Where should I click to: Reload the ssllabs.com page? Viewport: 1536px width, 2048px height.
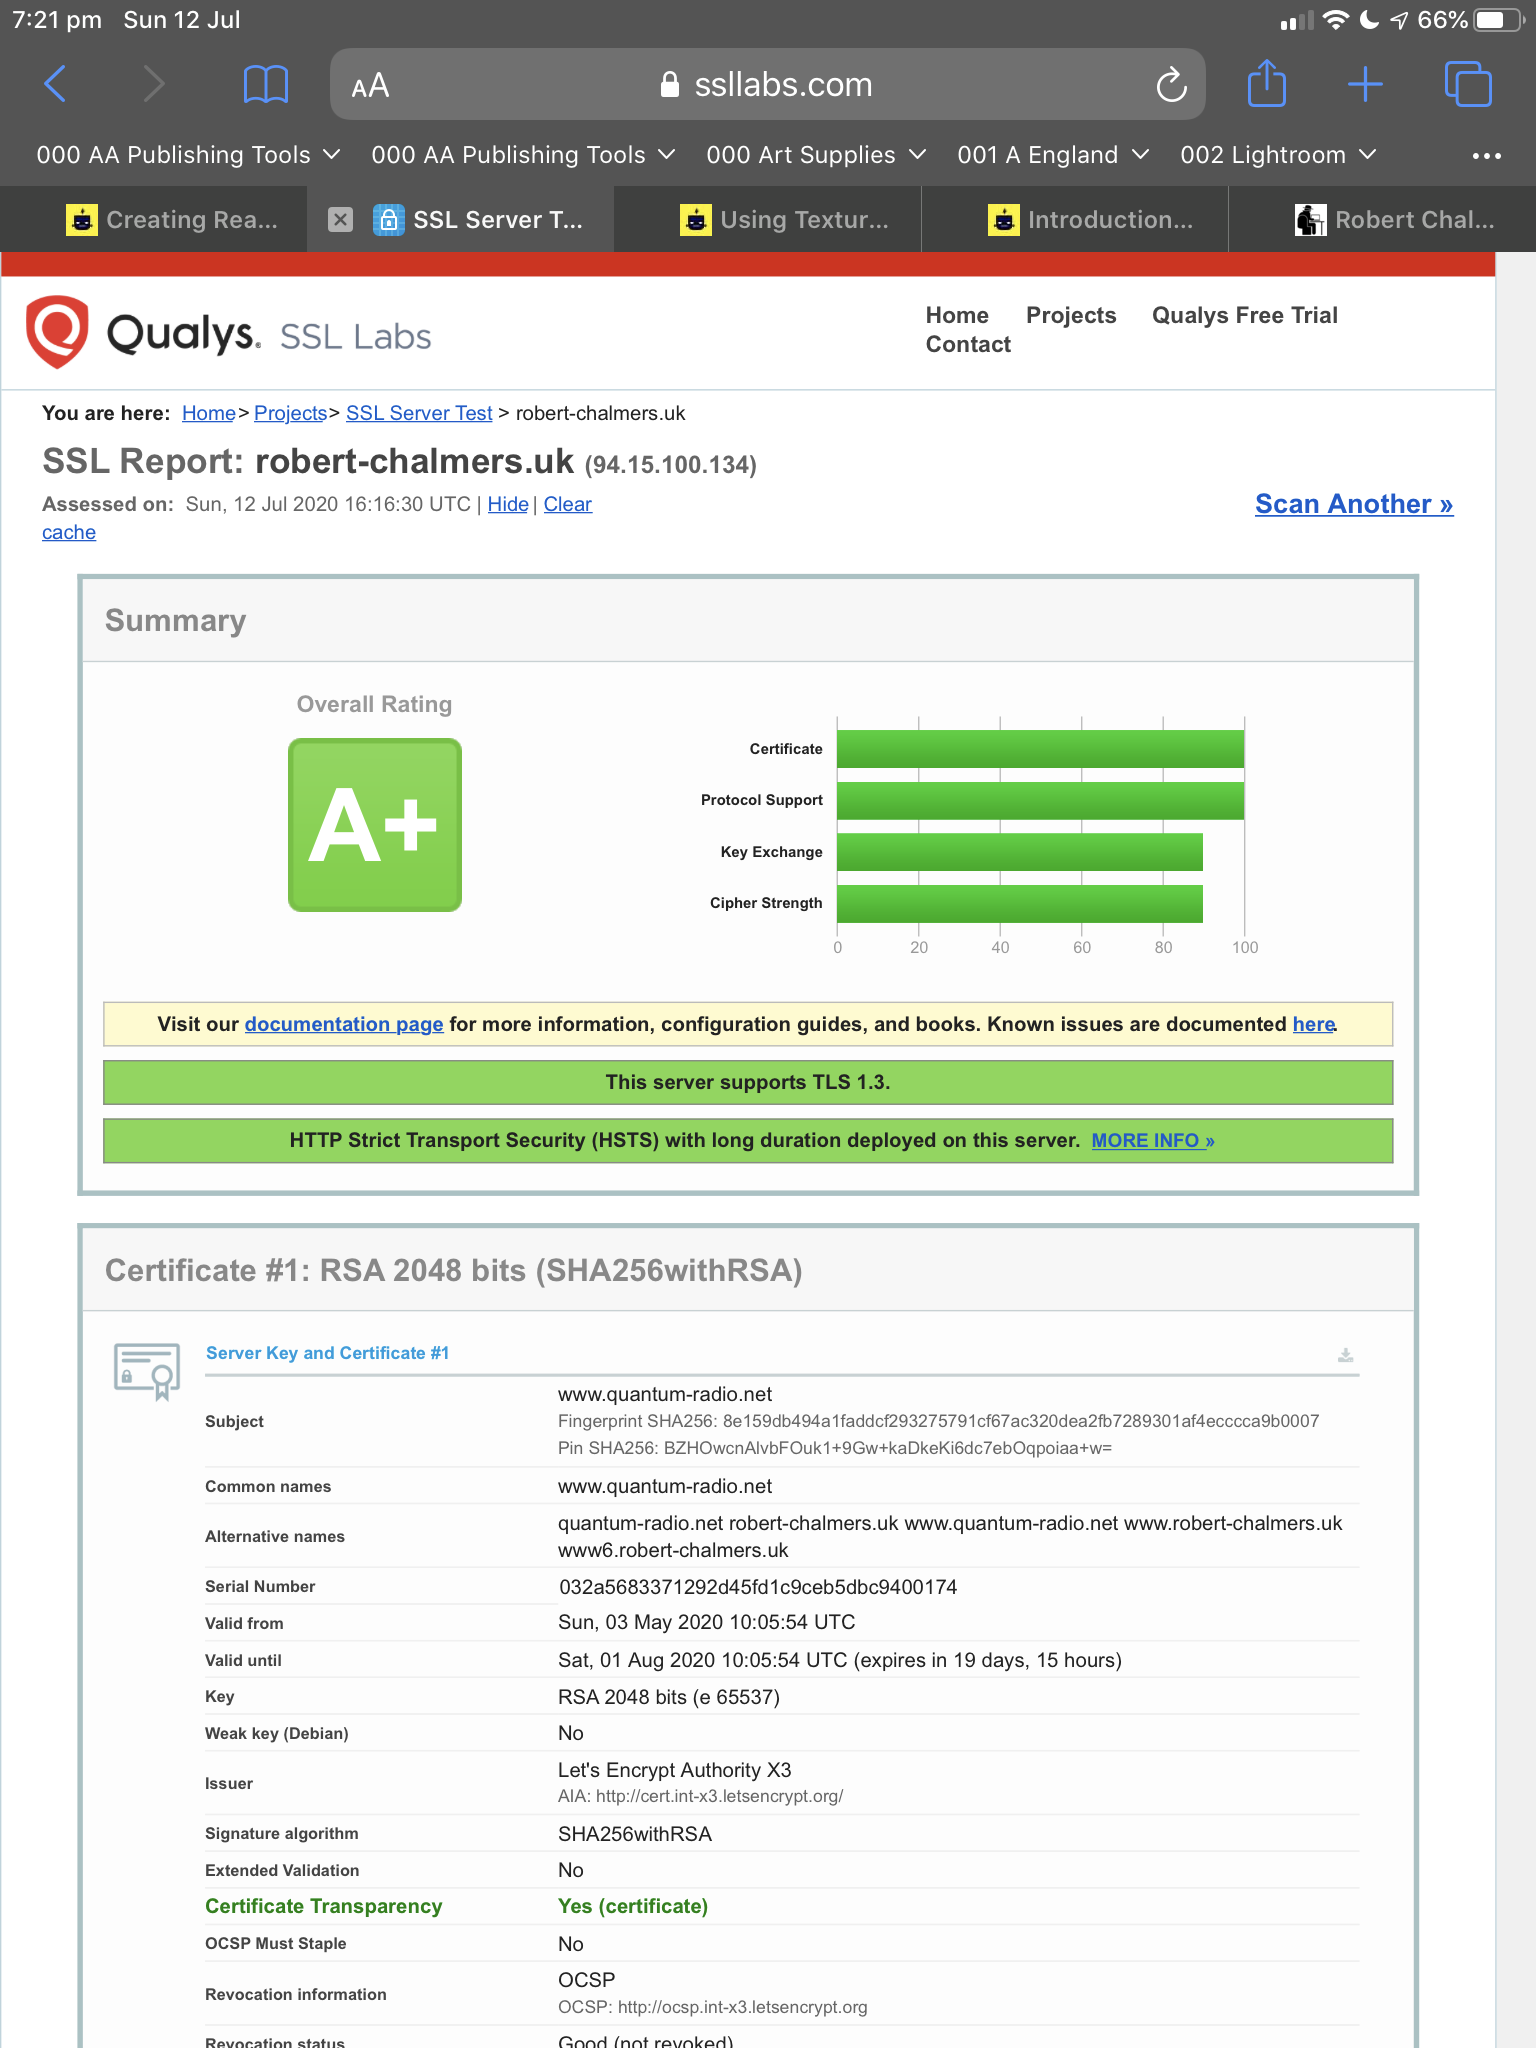[1172, 85]
